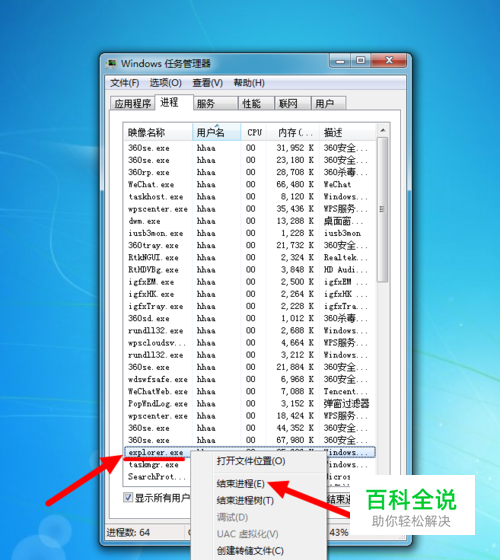This screenshot has height=560, width=500.
Task: Click the process list scrollbar thumb
Action: point(382,210)
